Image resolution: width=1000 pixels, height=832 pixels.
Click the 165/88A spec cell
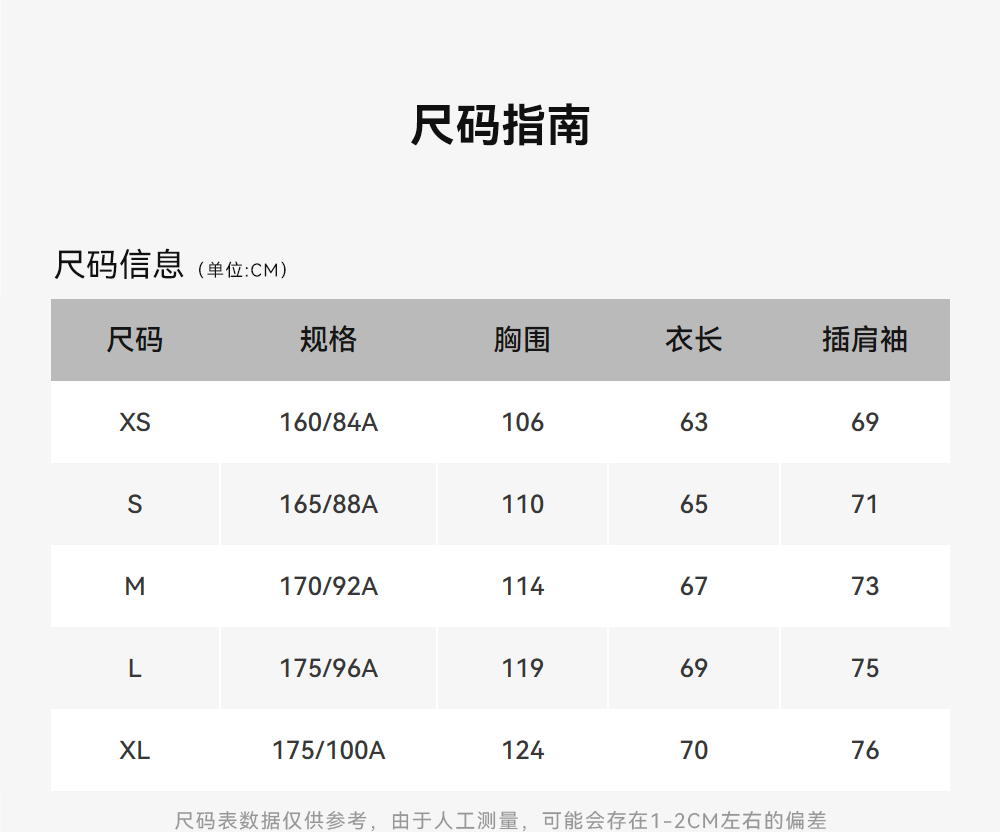click(x=328, y=504)
